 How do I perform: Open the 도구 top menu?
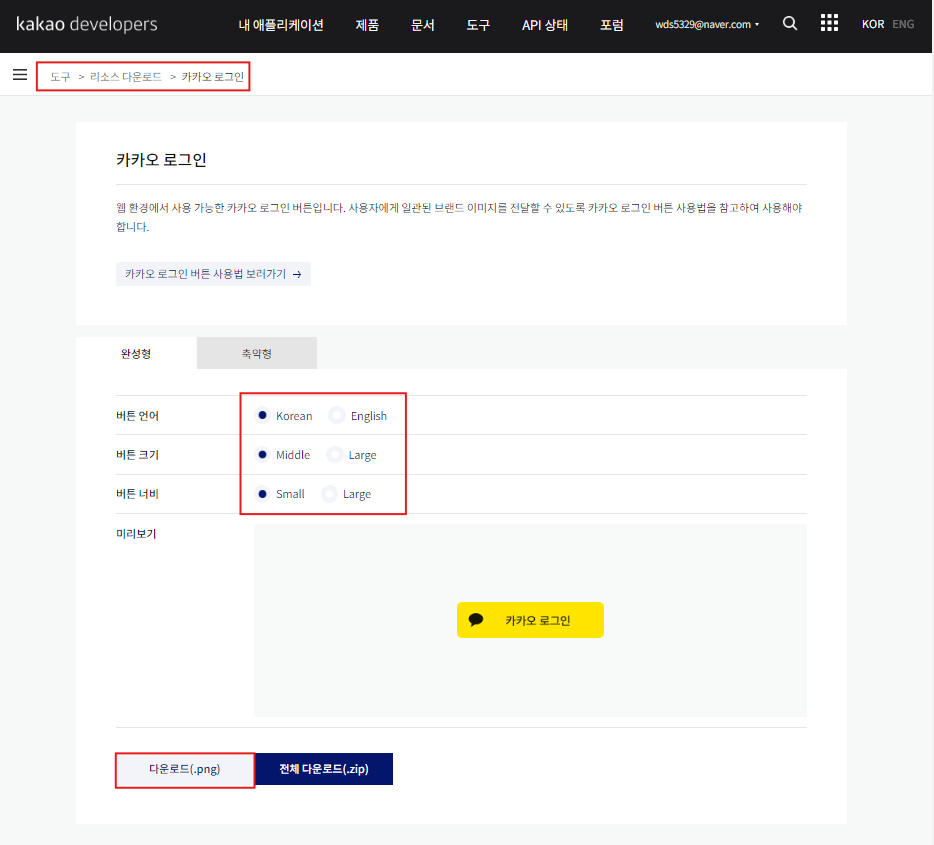pos(478,24)
